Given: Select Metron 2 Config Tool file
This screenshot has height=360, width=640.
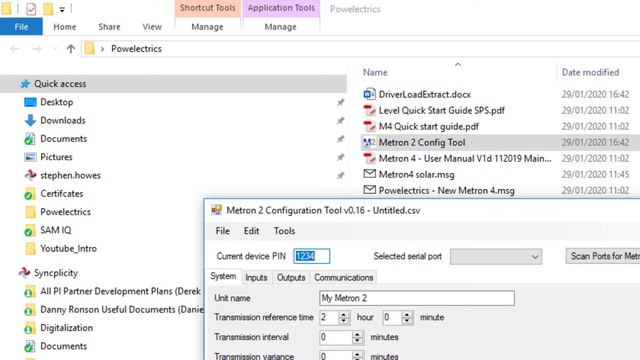Looking at the screenshot, I should pos(422,142).
